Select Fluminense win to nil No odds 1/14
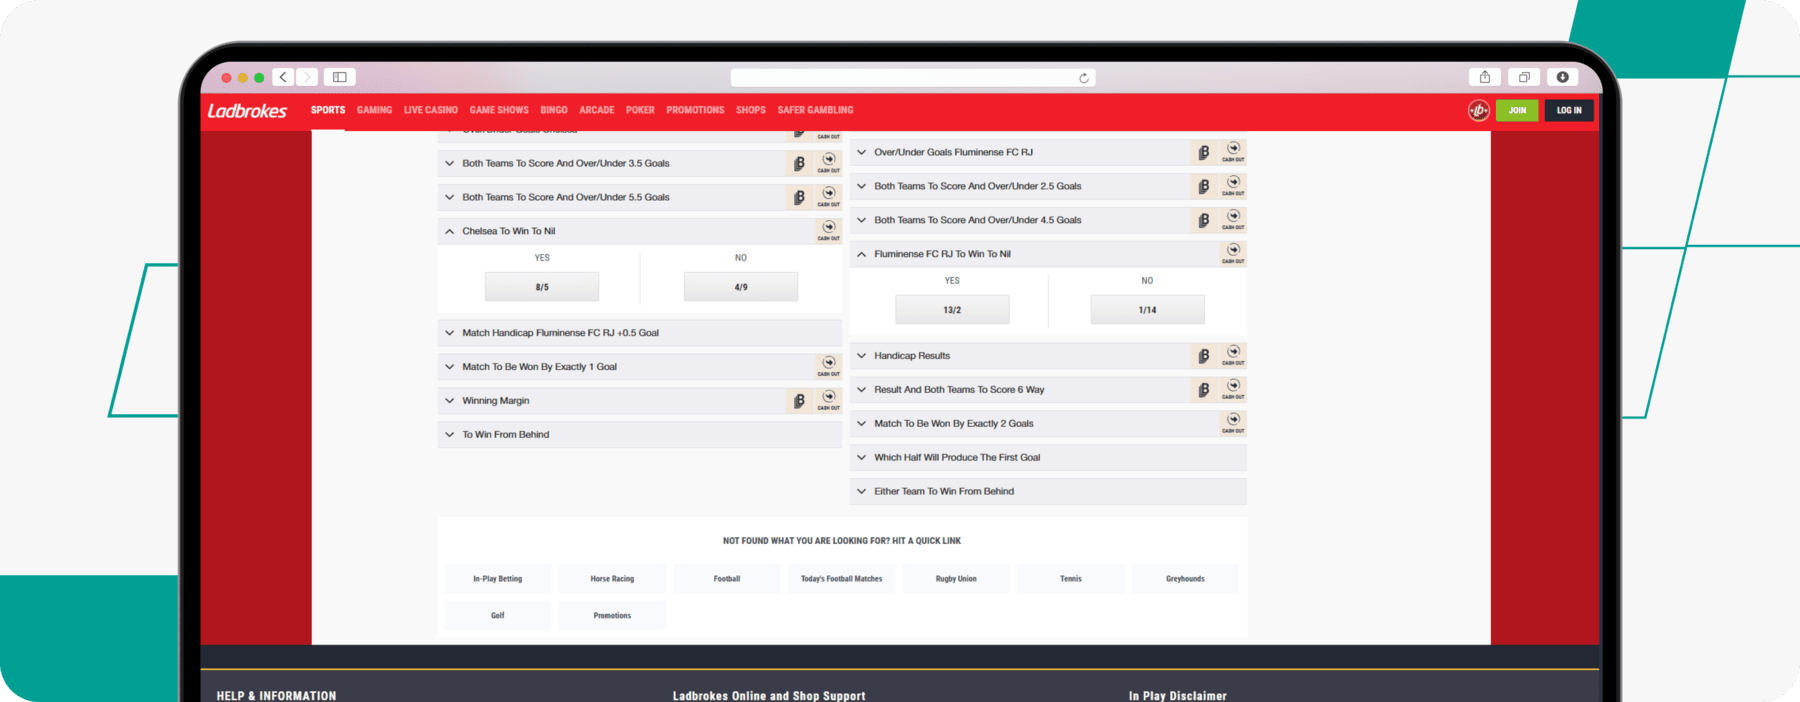 pyautogui.click(x=1147, y=310)
